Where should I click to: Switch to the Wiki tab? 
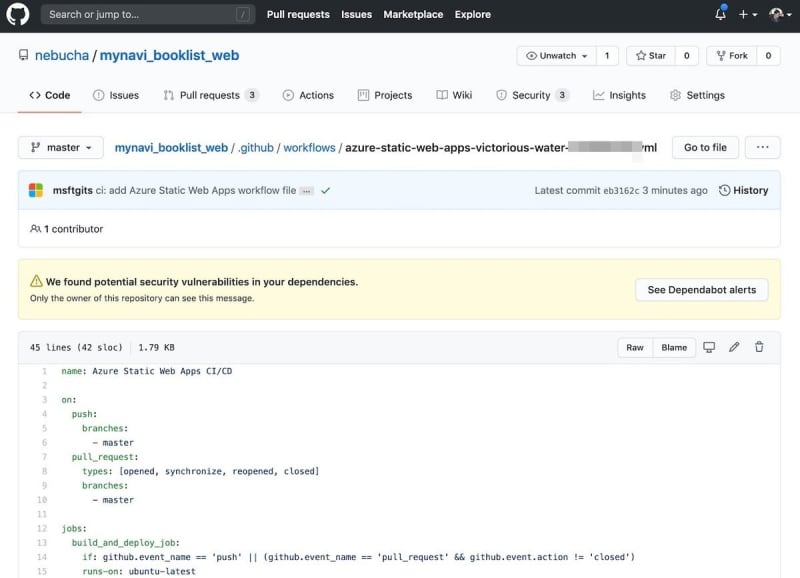pyautogui.click(x=454, y=95)
